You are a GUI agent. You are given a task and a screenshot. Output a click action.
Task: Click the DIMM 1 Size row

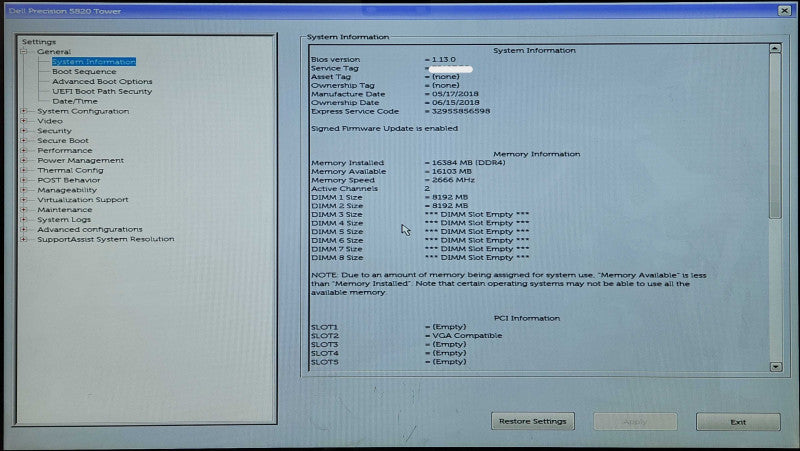point(389,197)
